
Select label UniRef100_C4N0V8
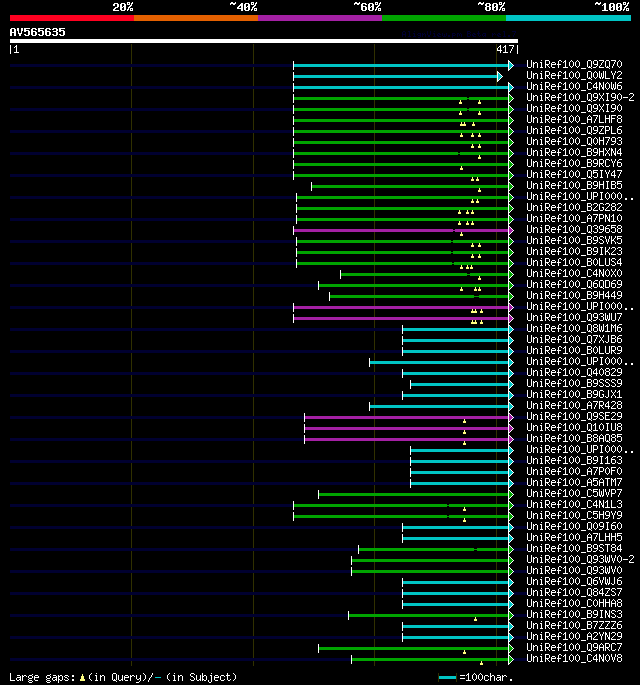click(x=574, y=658)
